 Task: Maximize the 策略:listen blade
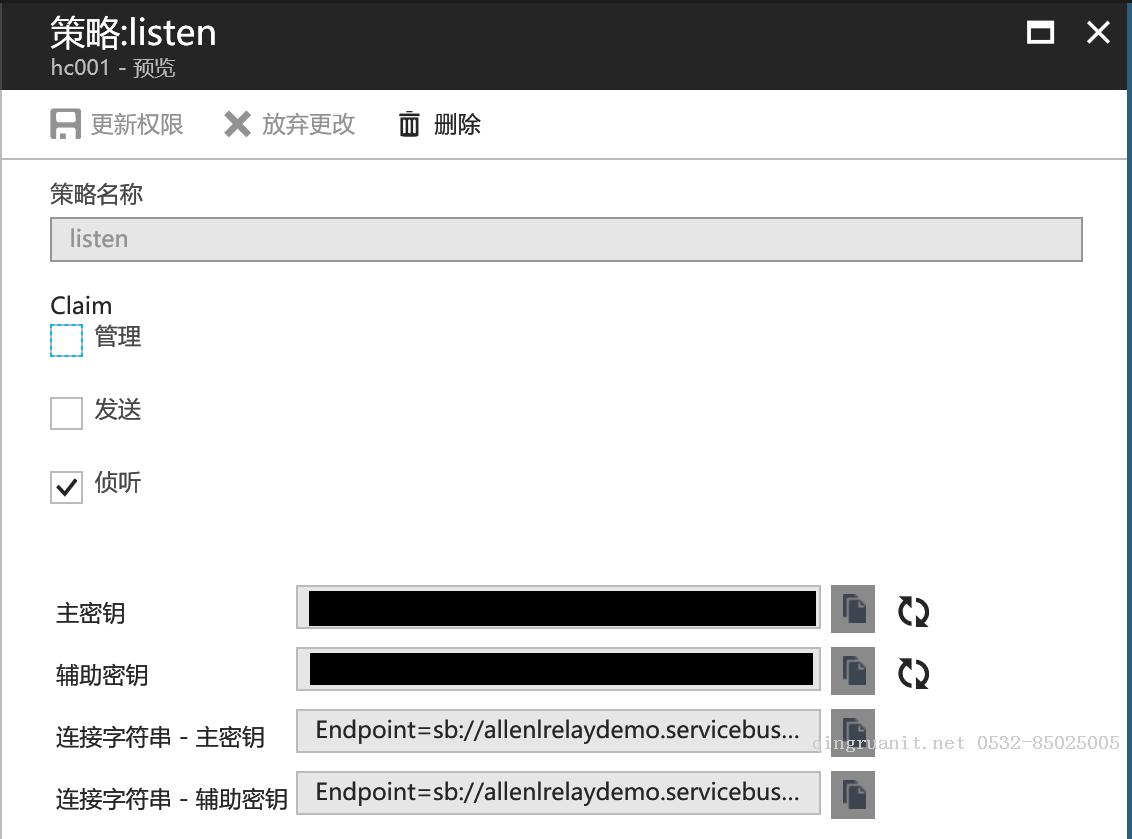pyautogui.click(x=1040, y=32)
